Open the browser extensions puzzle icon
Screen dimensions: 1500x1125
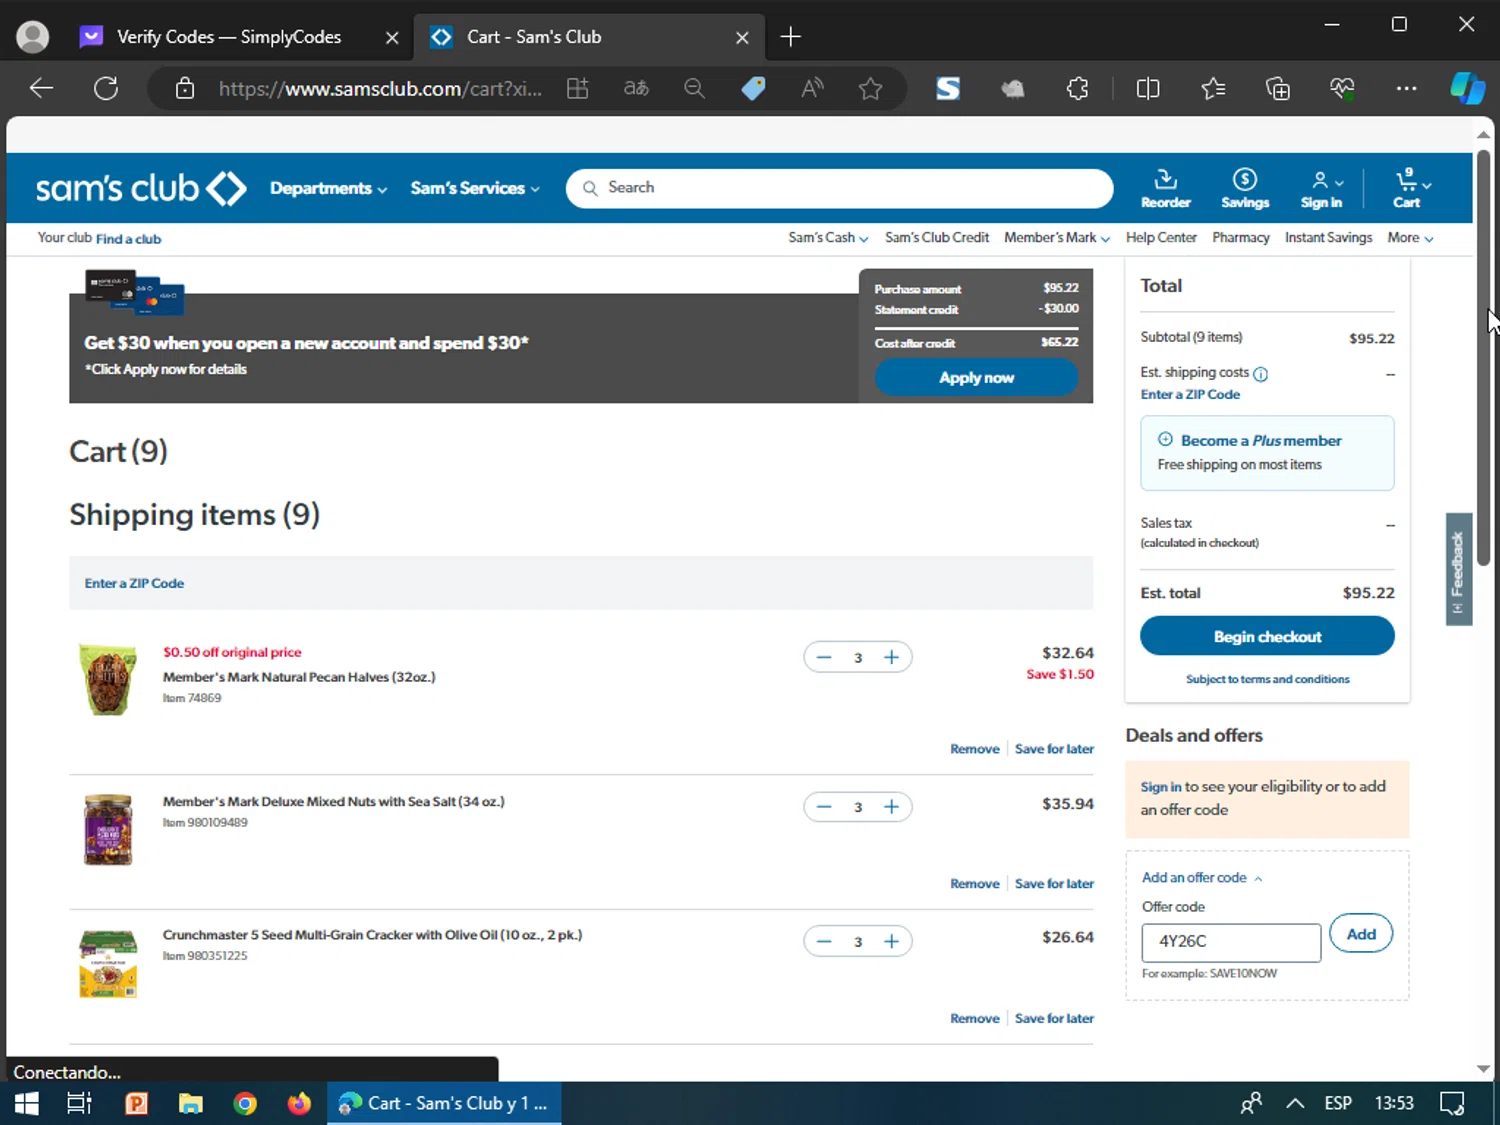click(x=1077, y=89)
